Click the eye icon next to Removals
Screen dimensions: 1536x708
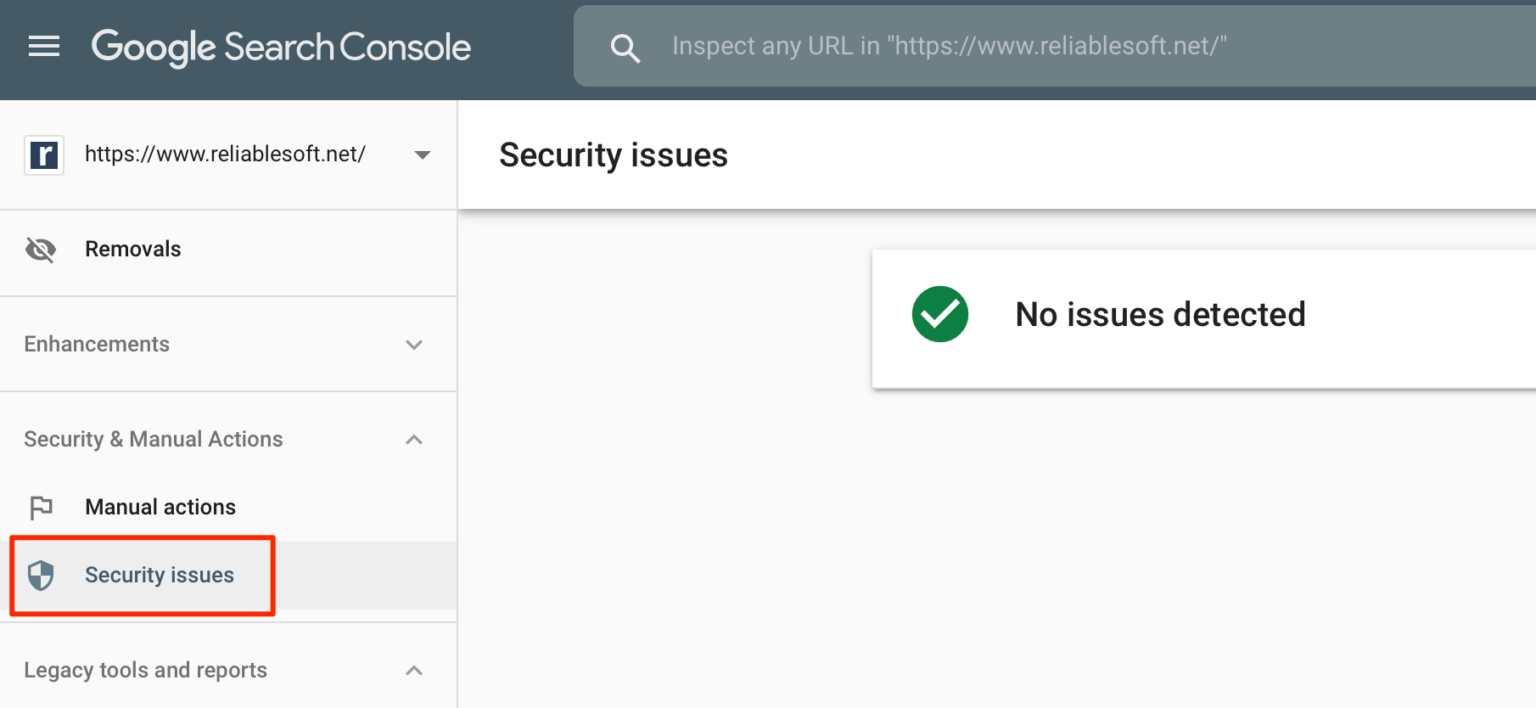[x=40, y=249]
